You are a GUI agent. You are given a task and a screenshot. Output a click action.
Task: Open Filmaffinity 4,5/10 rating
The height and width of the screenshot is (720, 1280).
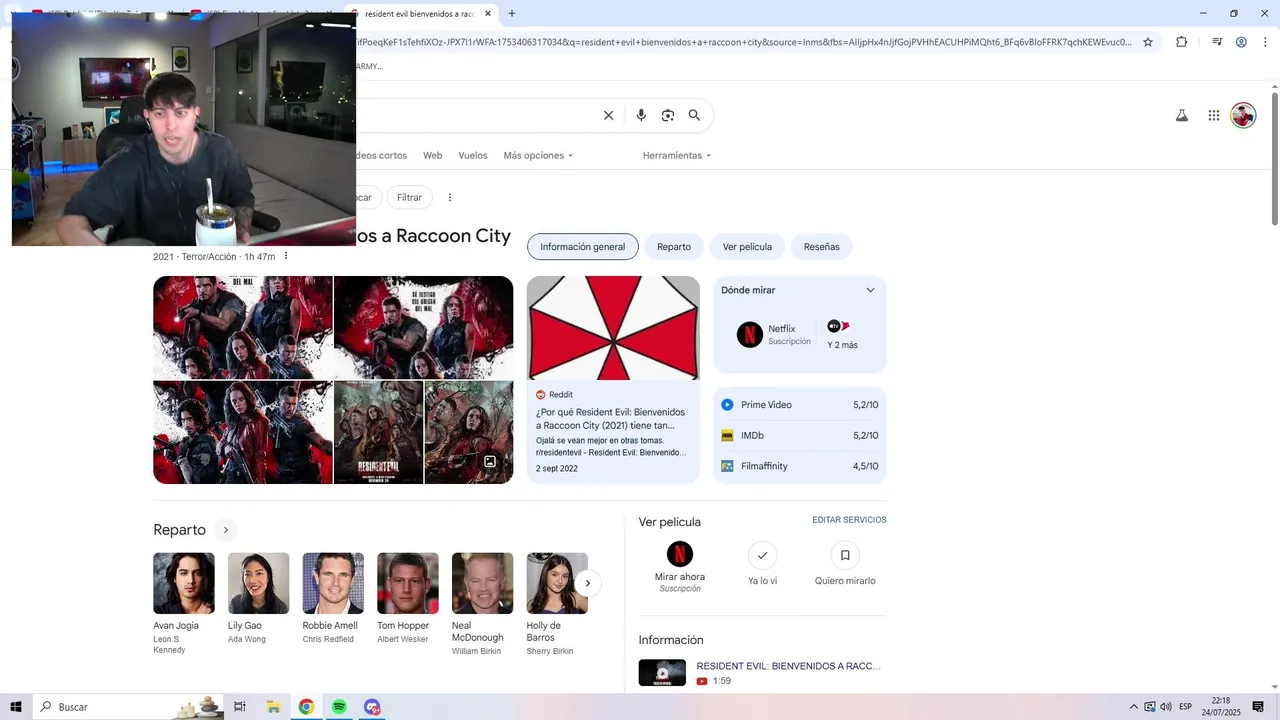800,466
